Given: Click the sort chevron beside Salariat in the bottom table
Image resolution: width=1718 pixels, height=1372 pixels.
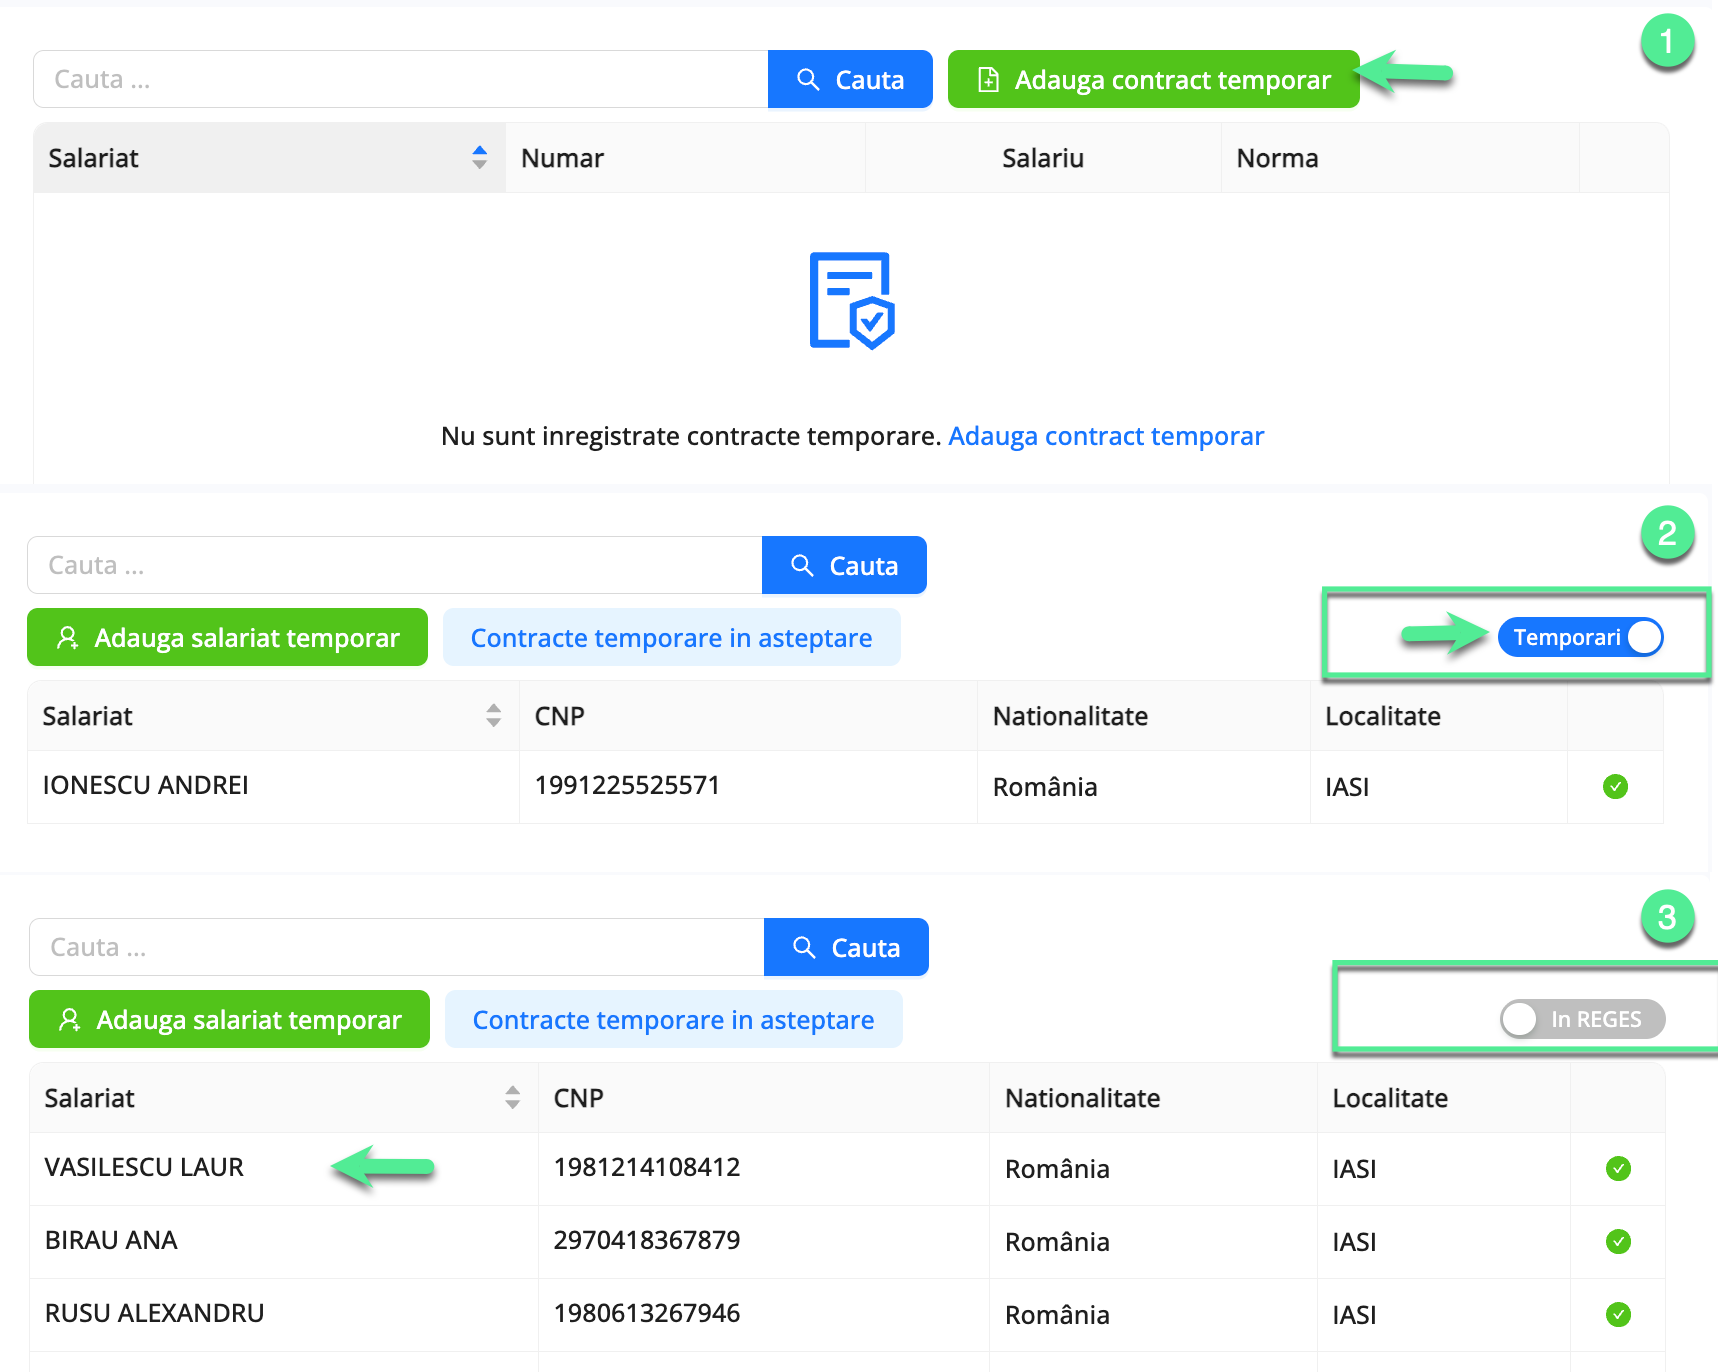Looking at the screenshot, I should click(512, 1097).
